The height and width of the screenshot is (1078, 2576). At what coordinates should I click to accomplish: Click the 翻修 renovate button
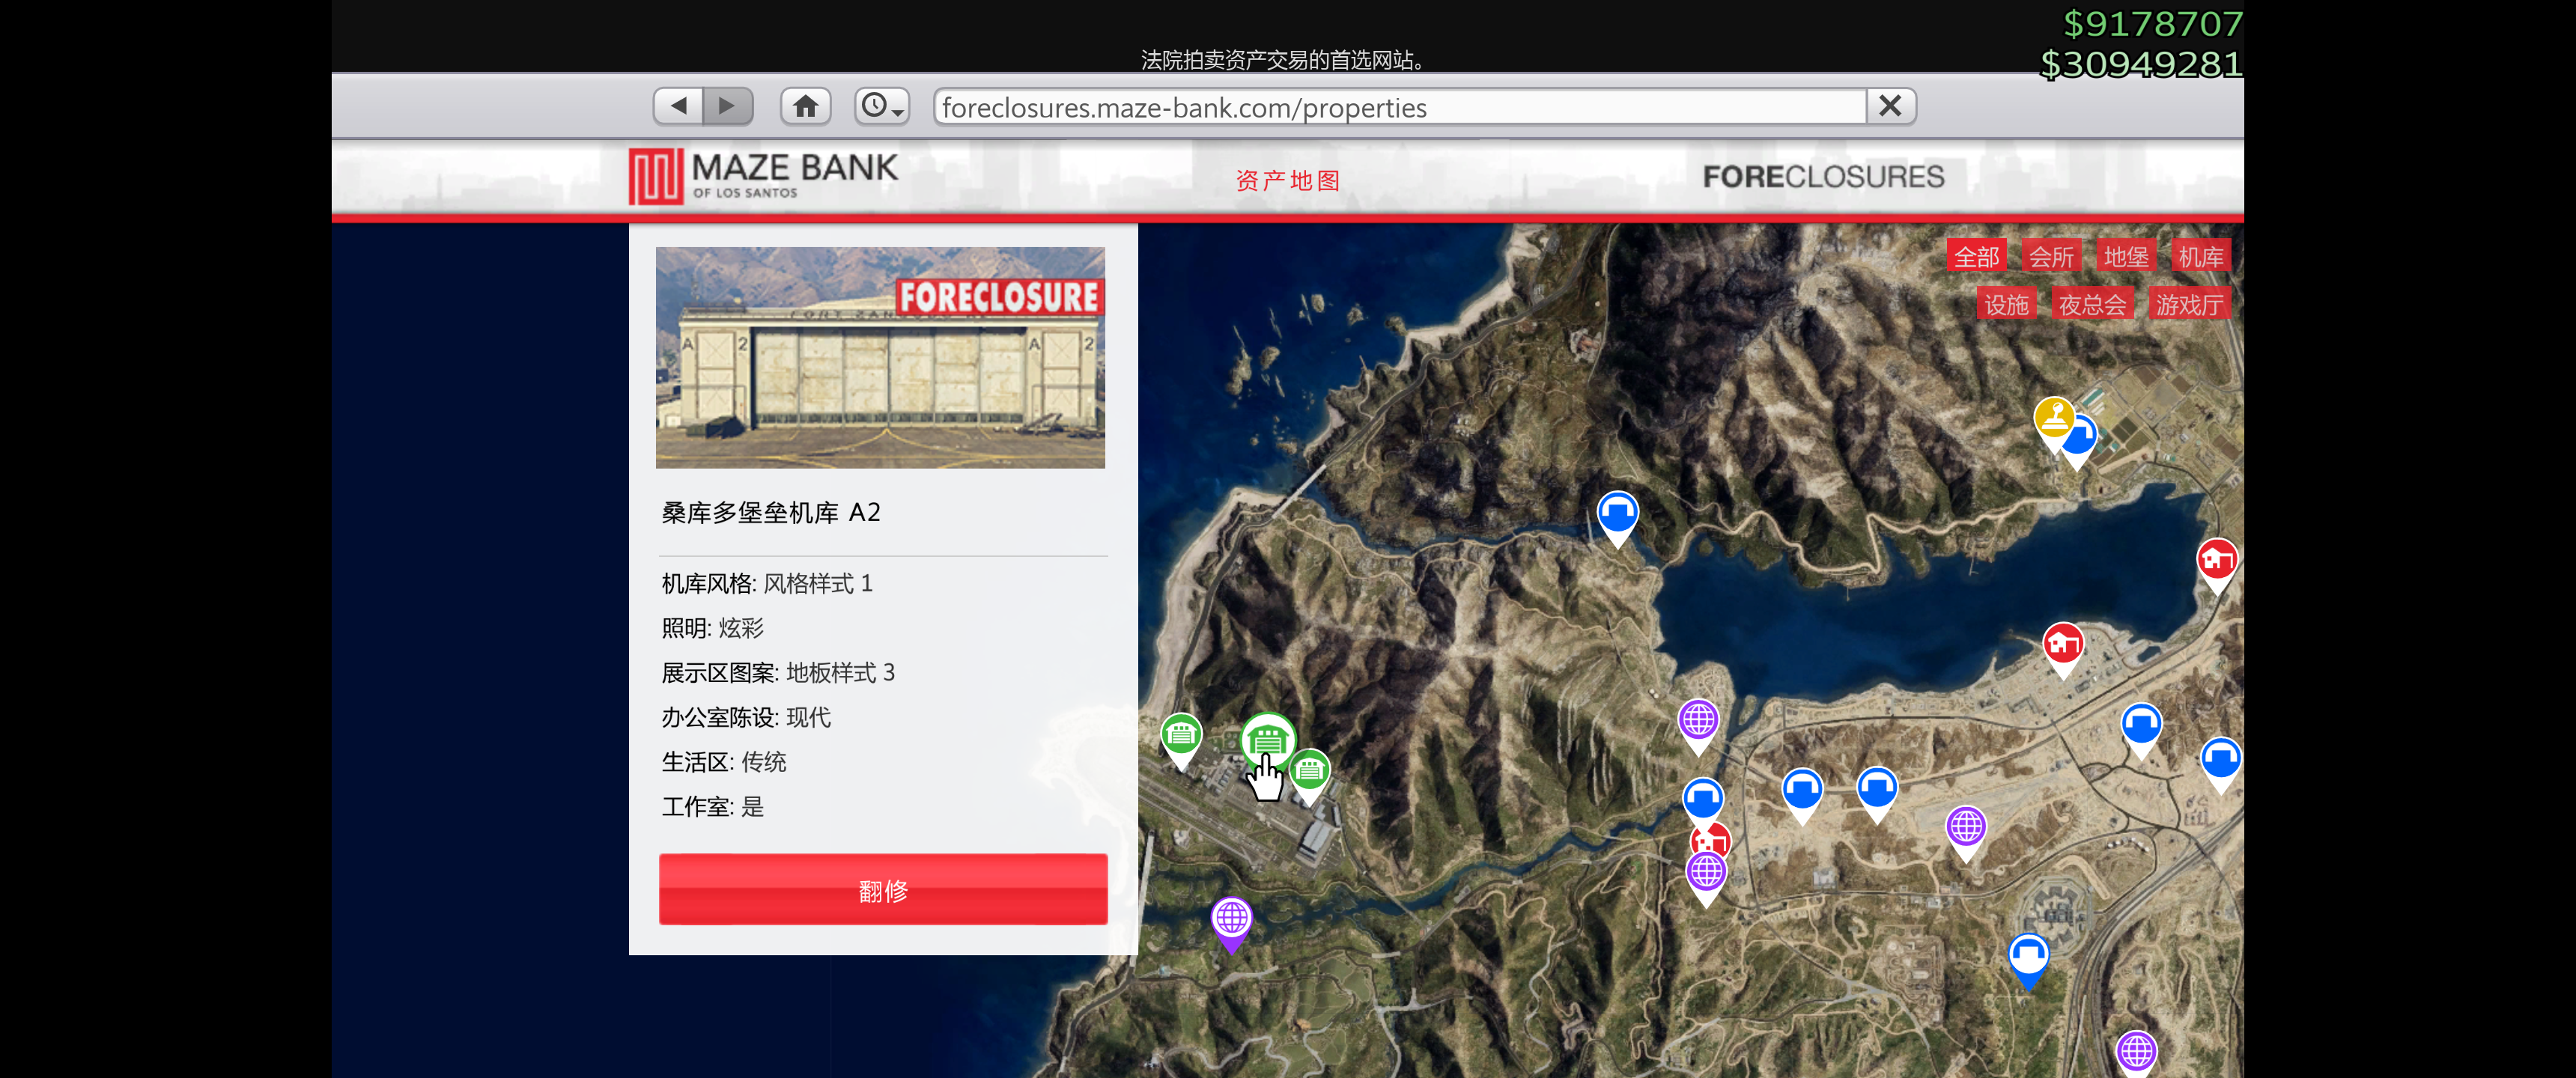pyautogui.click(x=883, y=889)
